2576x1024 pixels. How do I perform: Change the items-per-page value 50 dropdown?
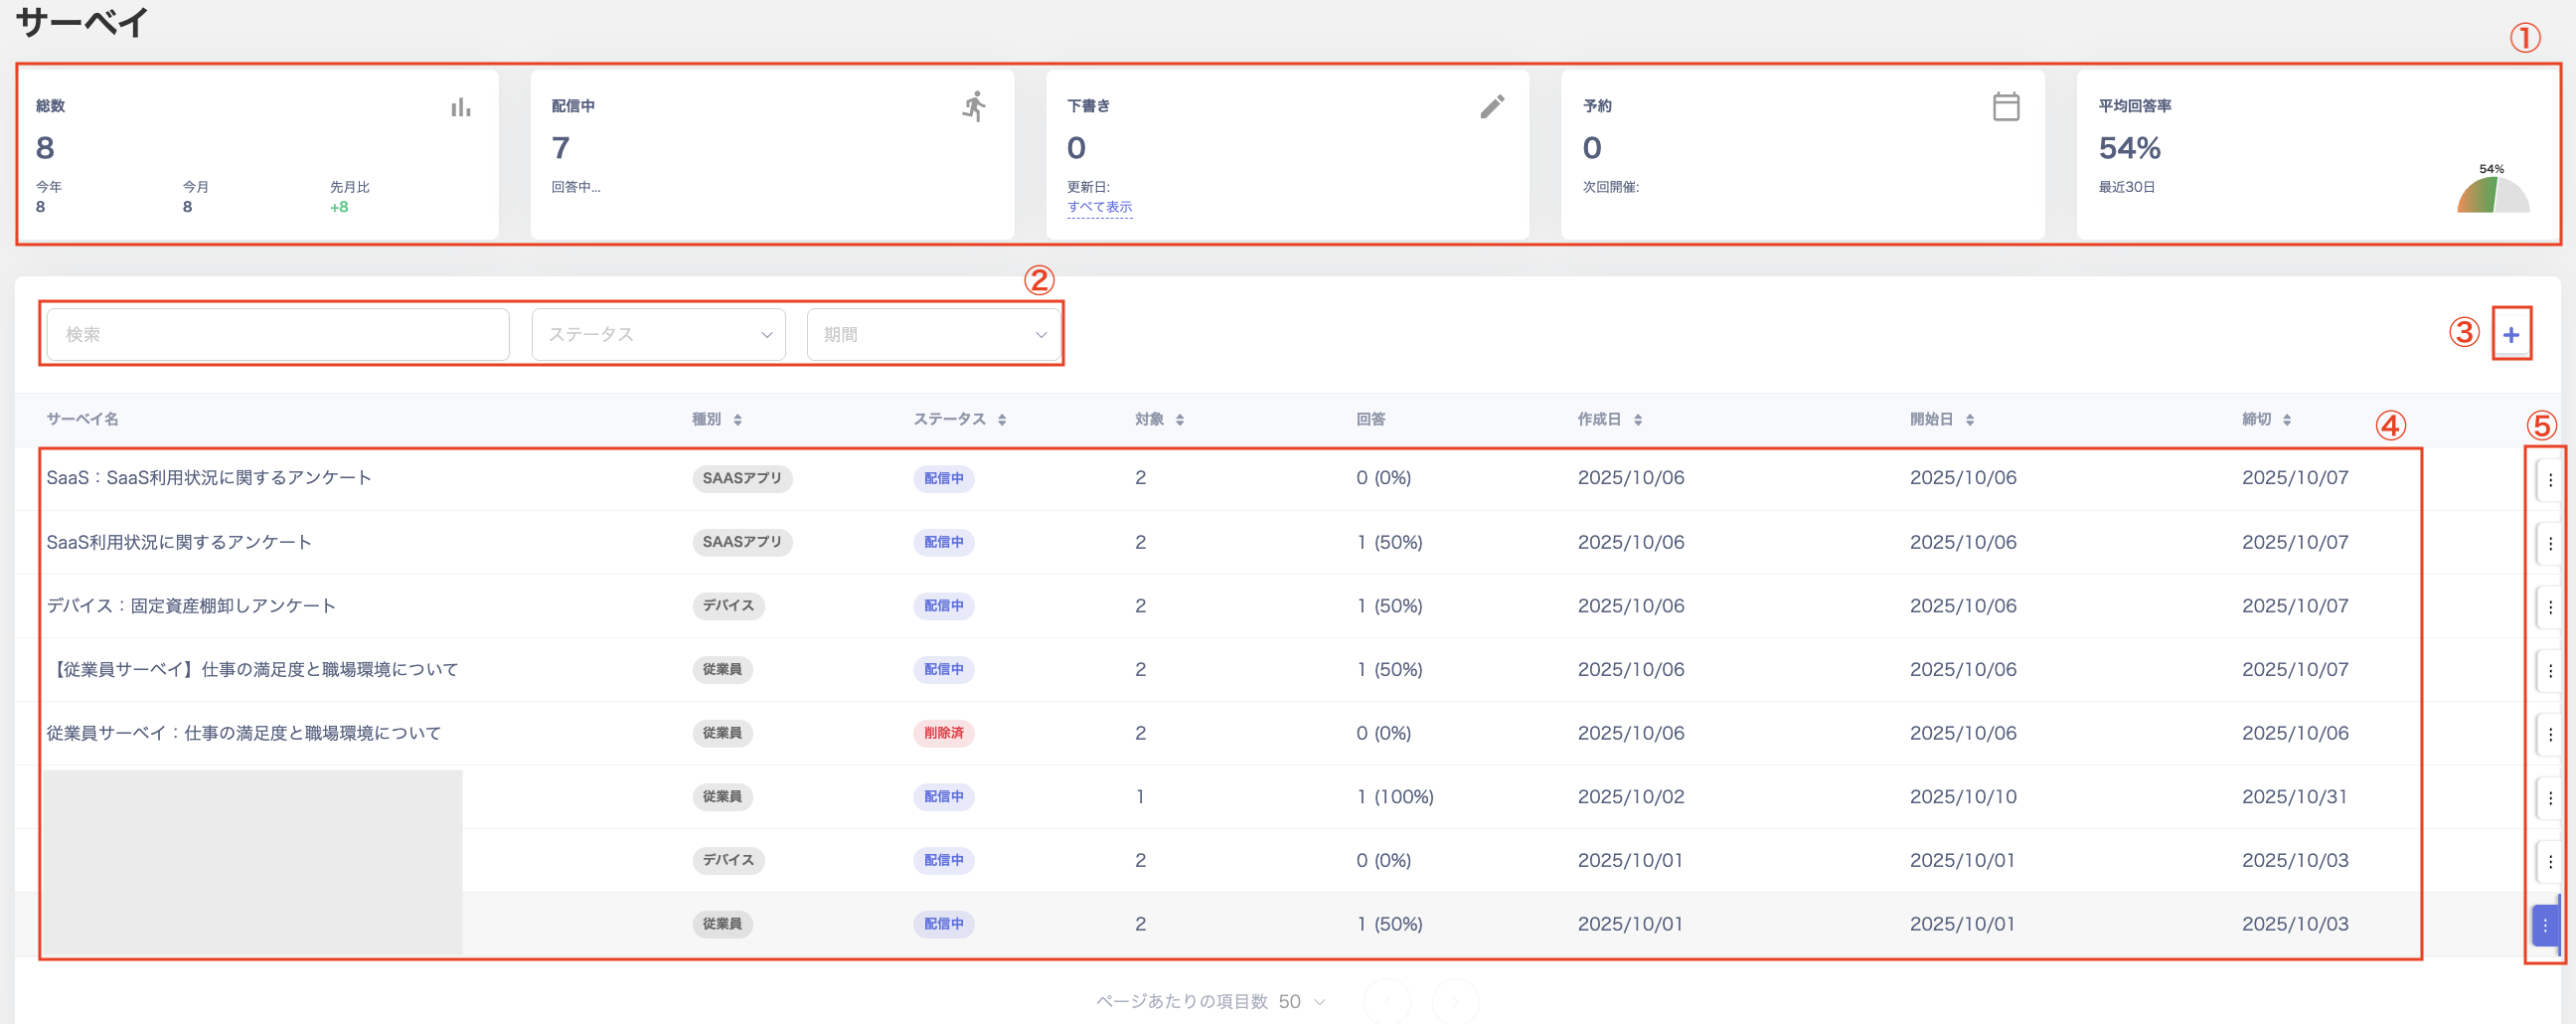click(x=1301, y=1001)
